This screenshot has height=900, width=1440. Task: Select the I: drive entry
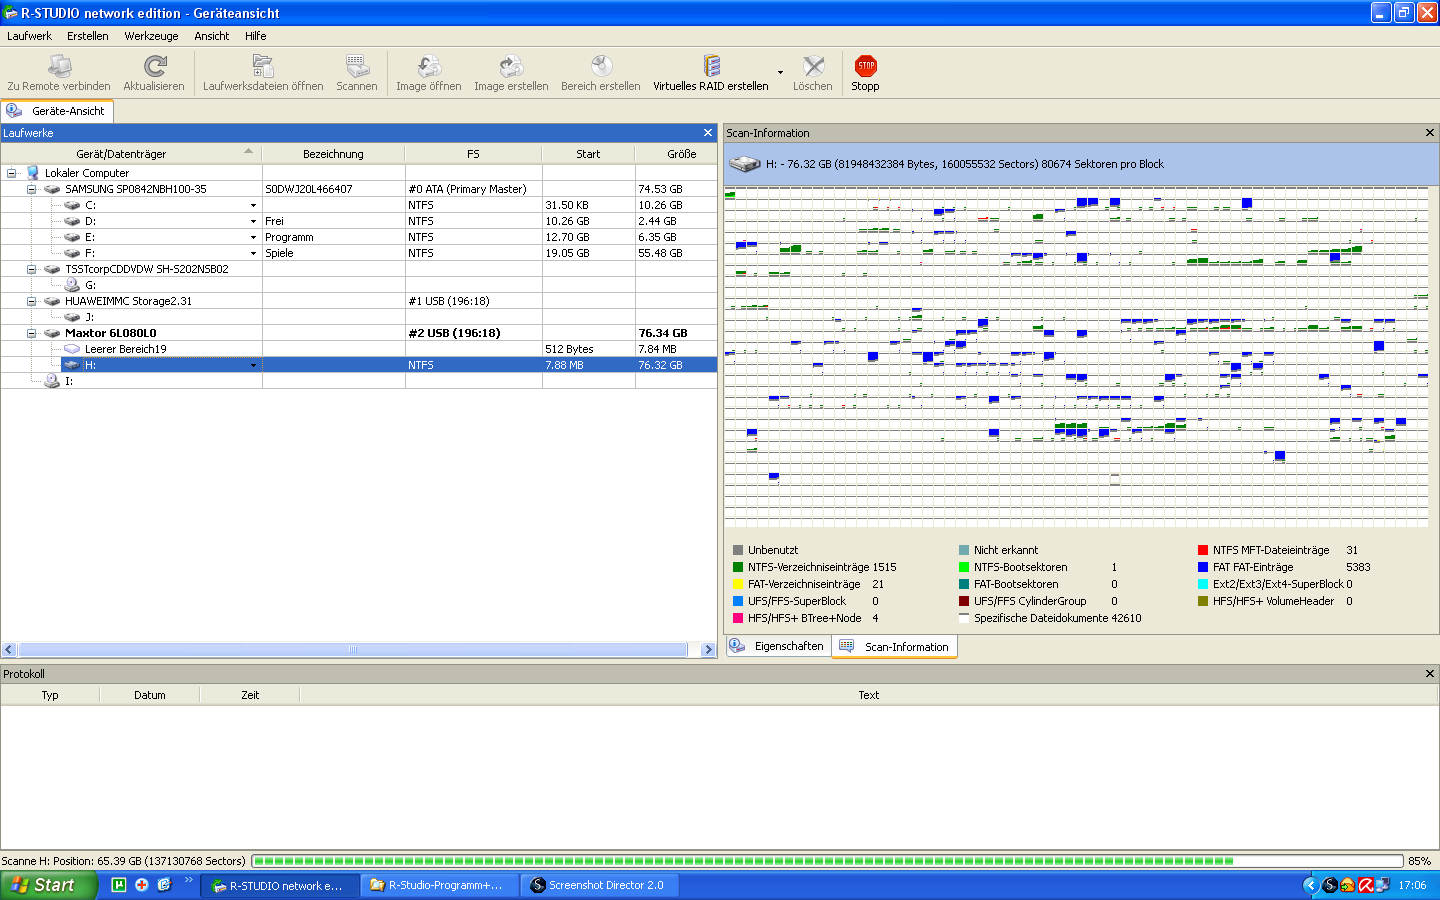tap(68, 381)
